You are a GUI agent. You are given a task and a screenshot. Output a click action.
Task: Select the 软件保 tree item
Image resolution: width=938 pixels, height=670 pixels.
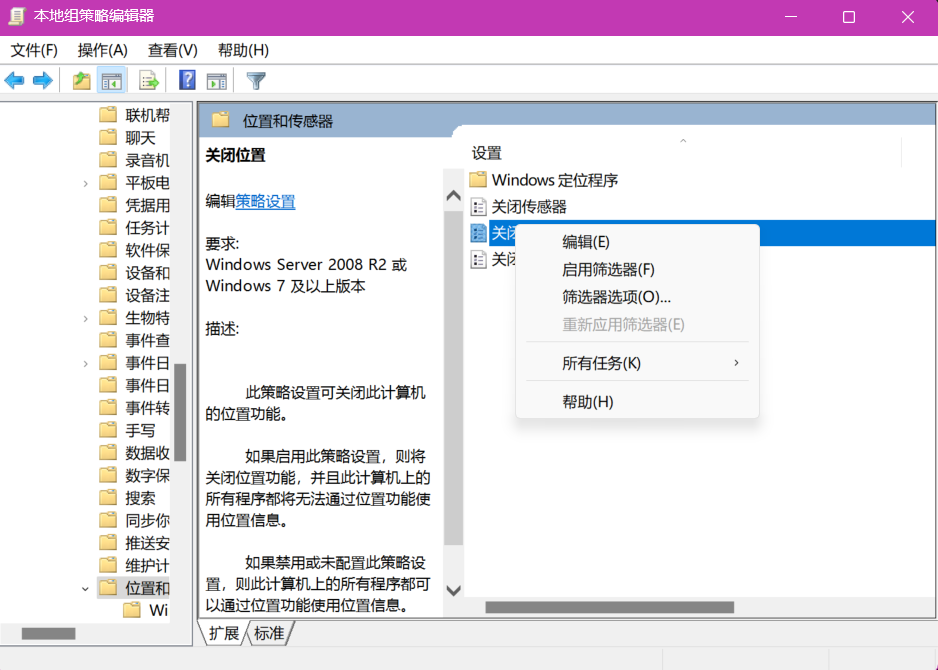[x=147, y=250]
